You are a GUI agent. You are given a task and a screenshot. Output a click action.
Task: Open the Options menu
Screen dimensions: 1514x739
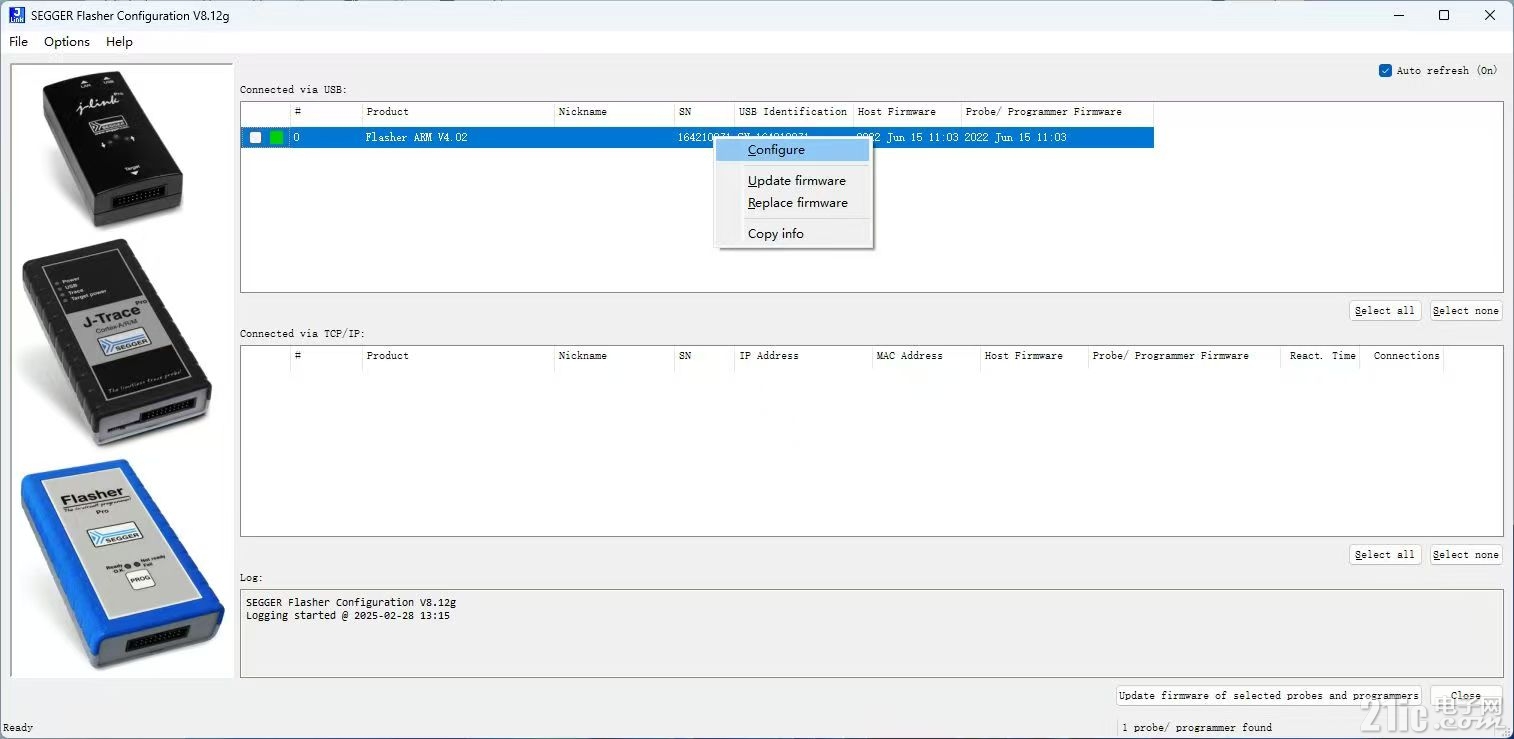pos(67,41)
